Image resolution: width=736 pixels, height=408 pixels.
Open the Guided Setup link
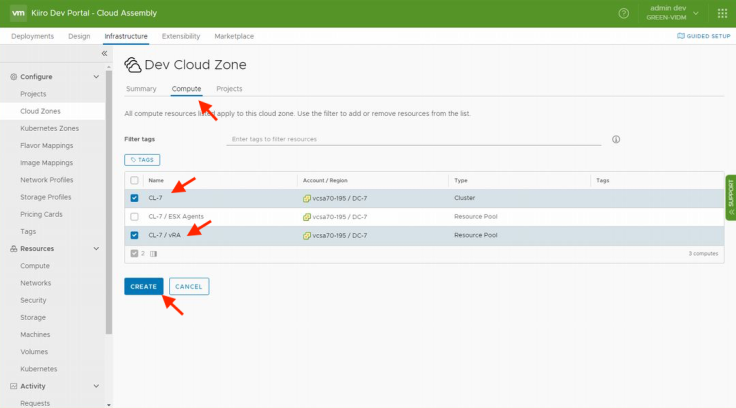(704, 36)
